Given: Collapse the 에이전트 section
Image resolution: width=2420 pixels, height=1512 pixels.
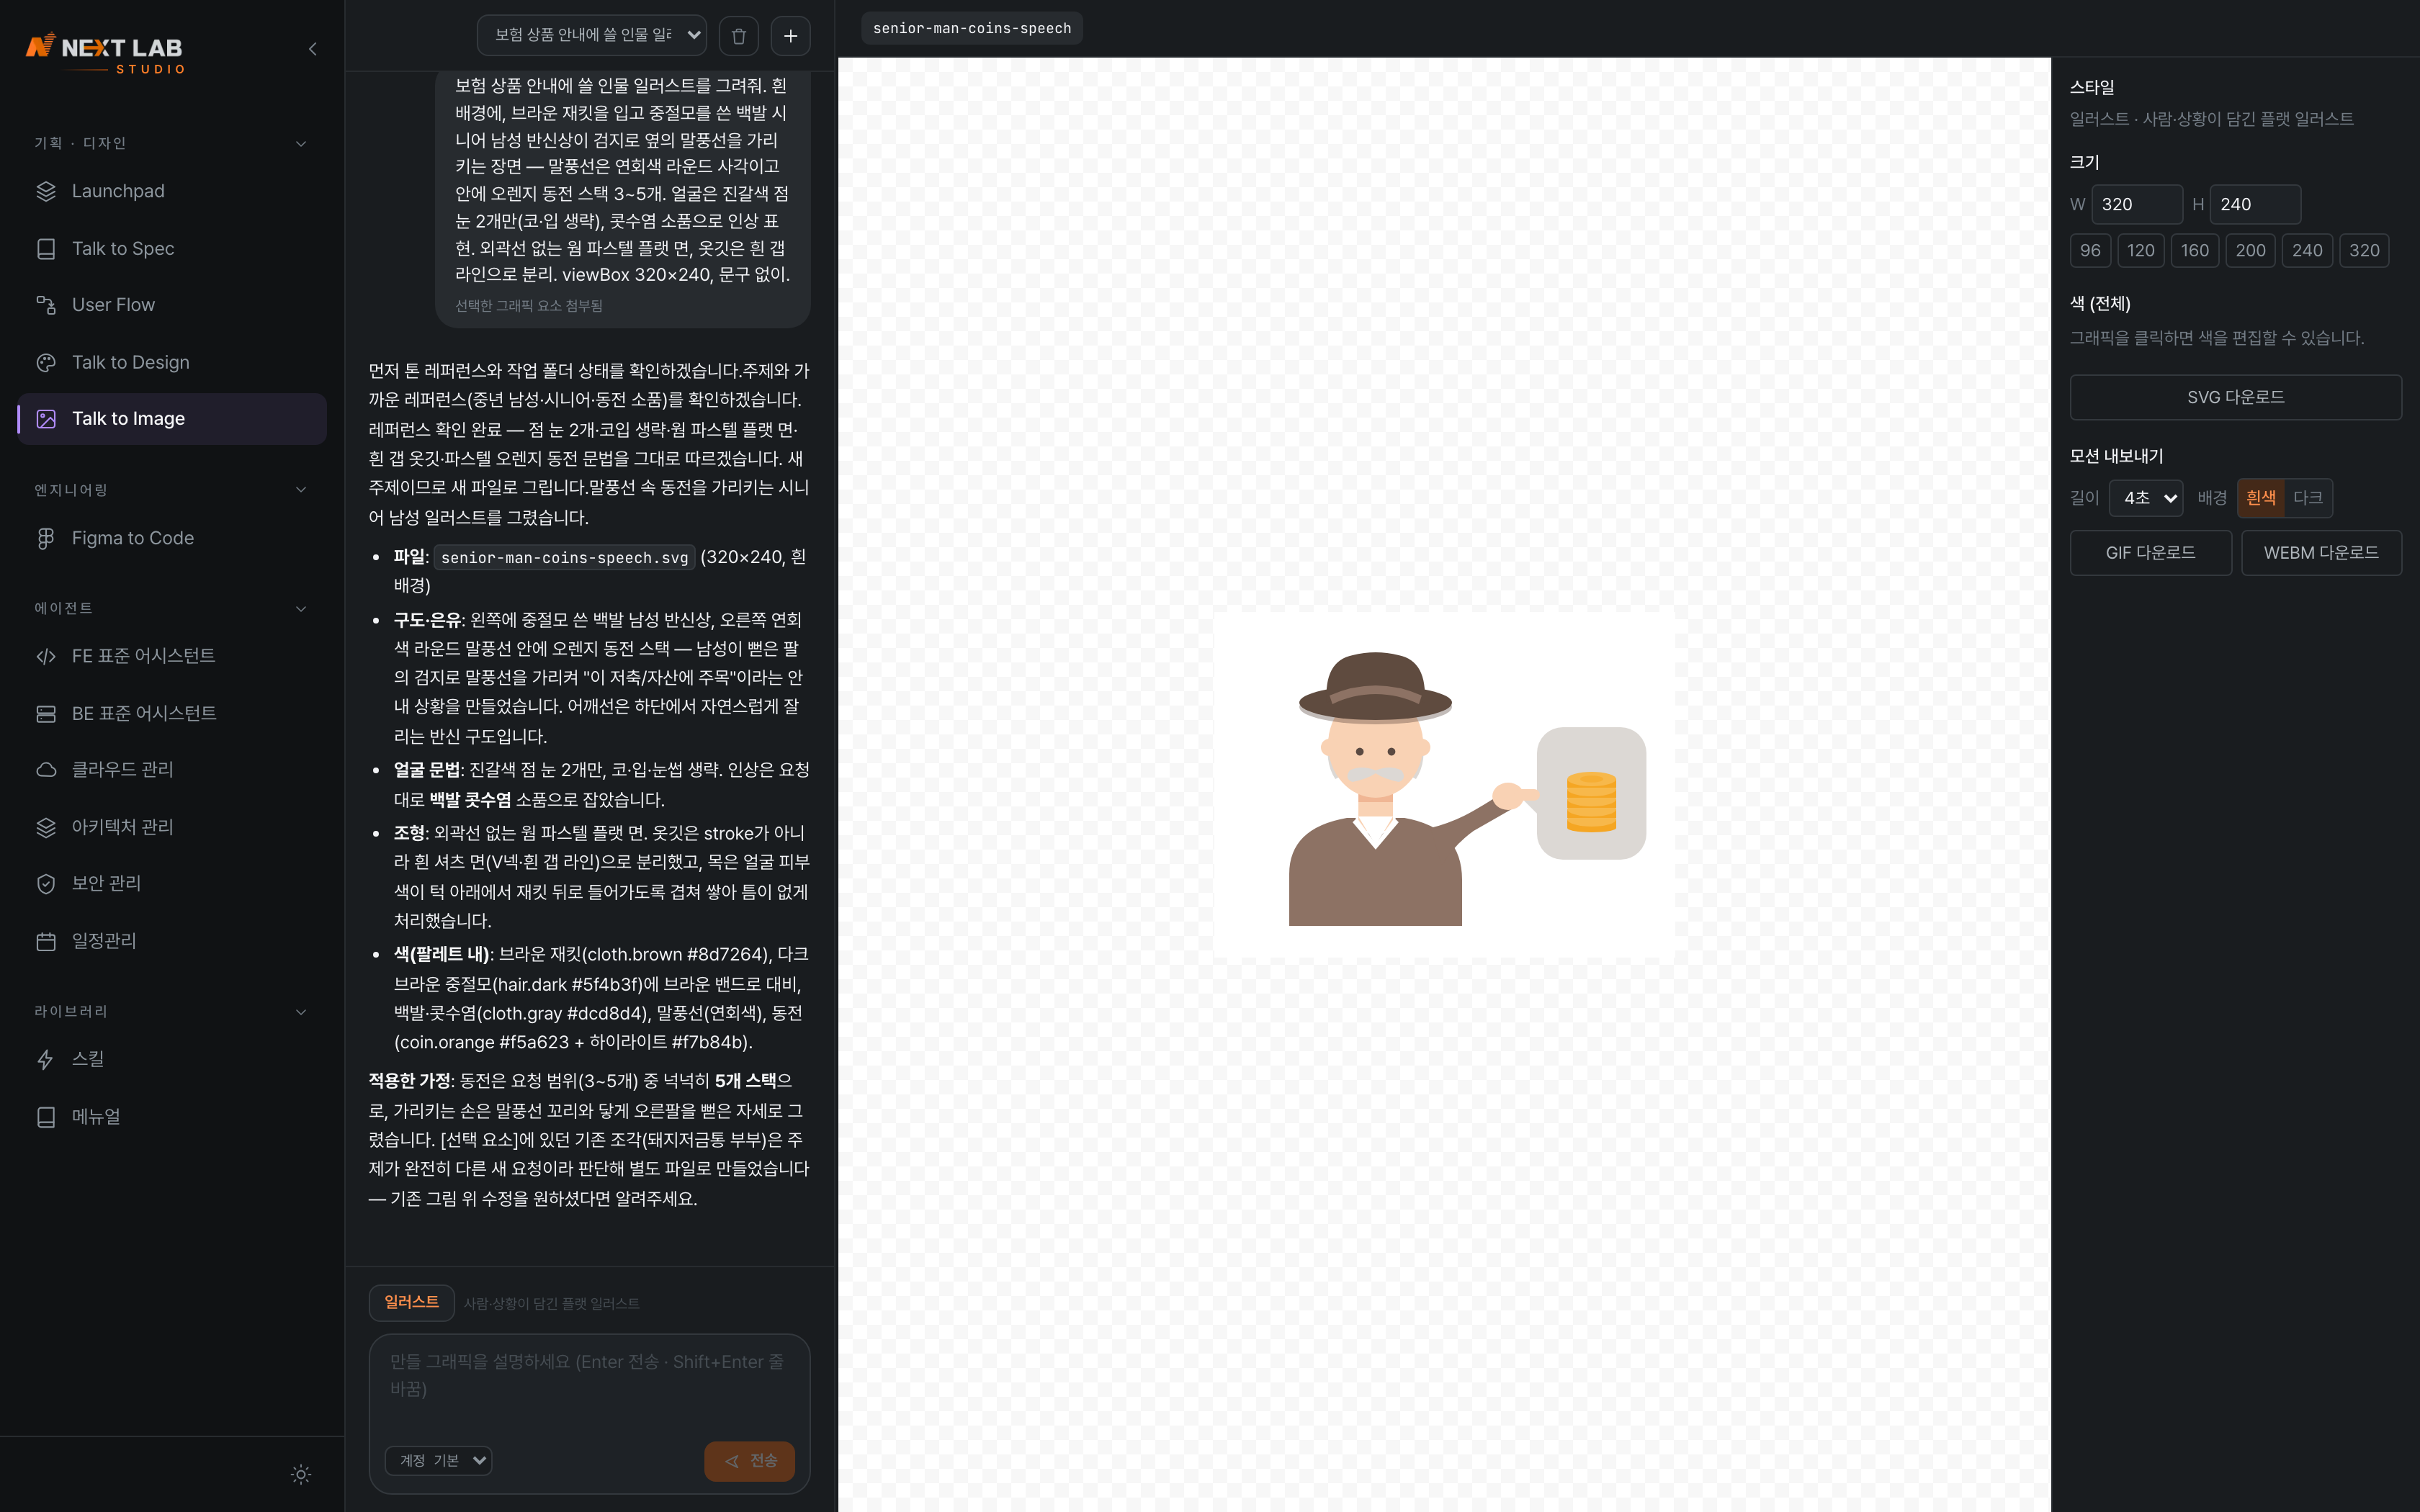Looking at the screenshot, I should click(301, 609).
